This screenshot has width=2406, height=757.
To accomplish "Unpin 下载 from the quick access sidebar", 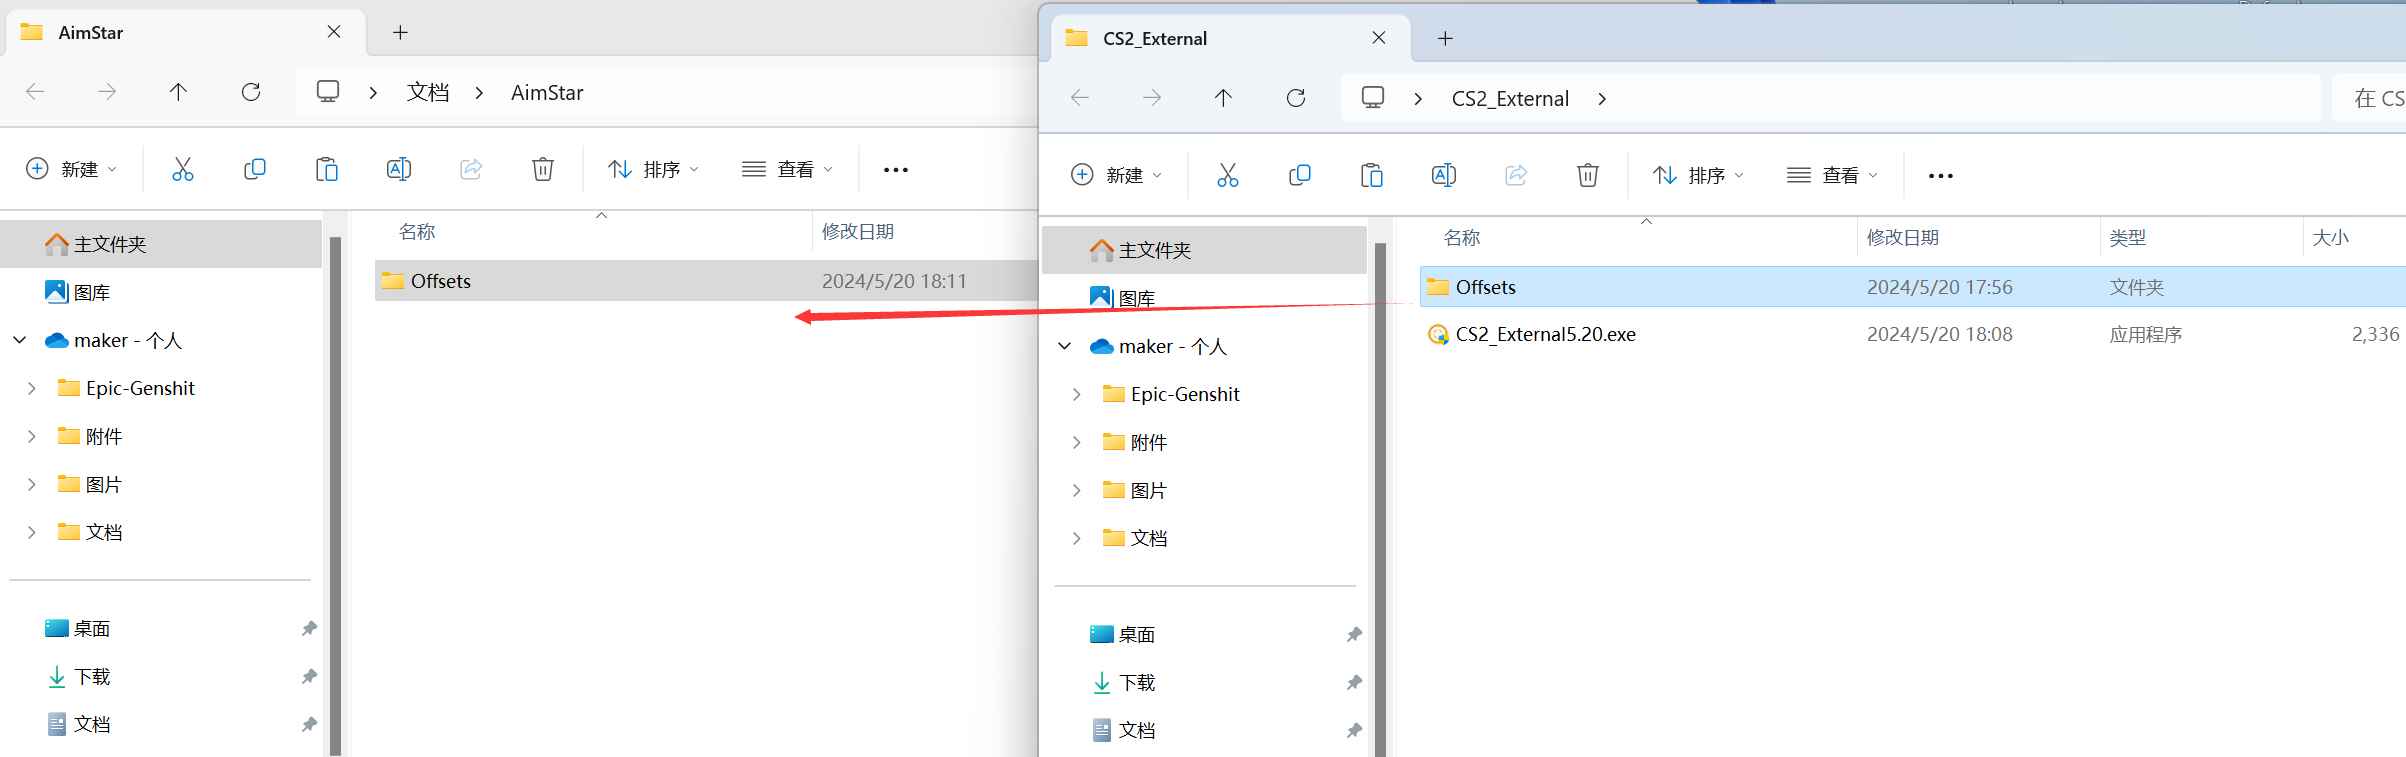I will tap(308, 676).
